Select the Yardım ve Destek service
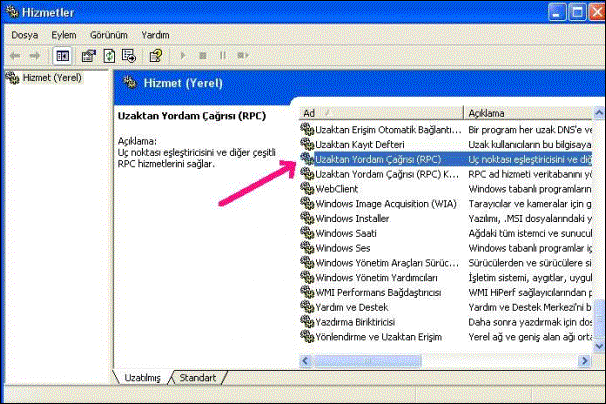The width and height of the screenshot is (606, 404). click(352, 307)
